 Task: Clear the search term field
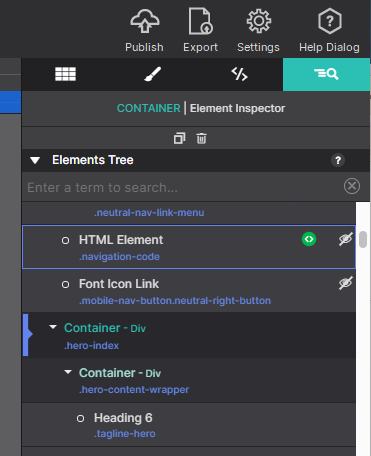[352, 186]
